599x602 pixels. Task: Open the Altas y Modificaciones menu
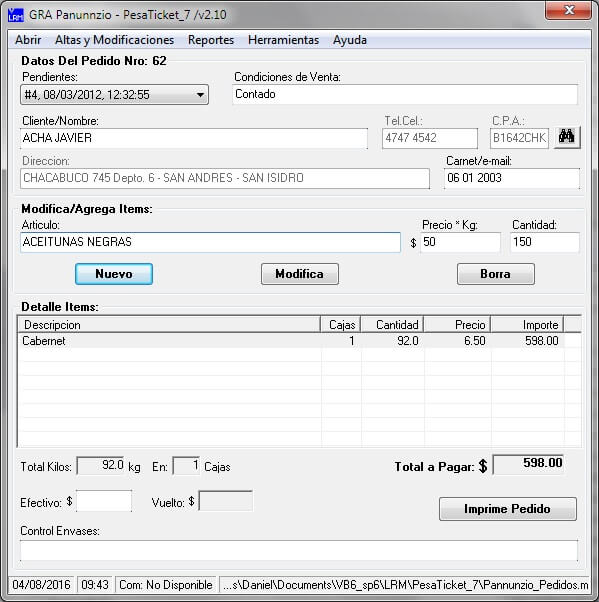114,40
